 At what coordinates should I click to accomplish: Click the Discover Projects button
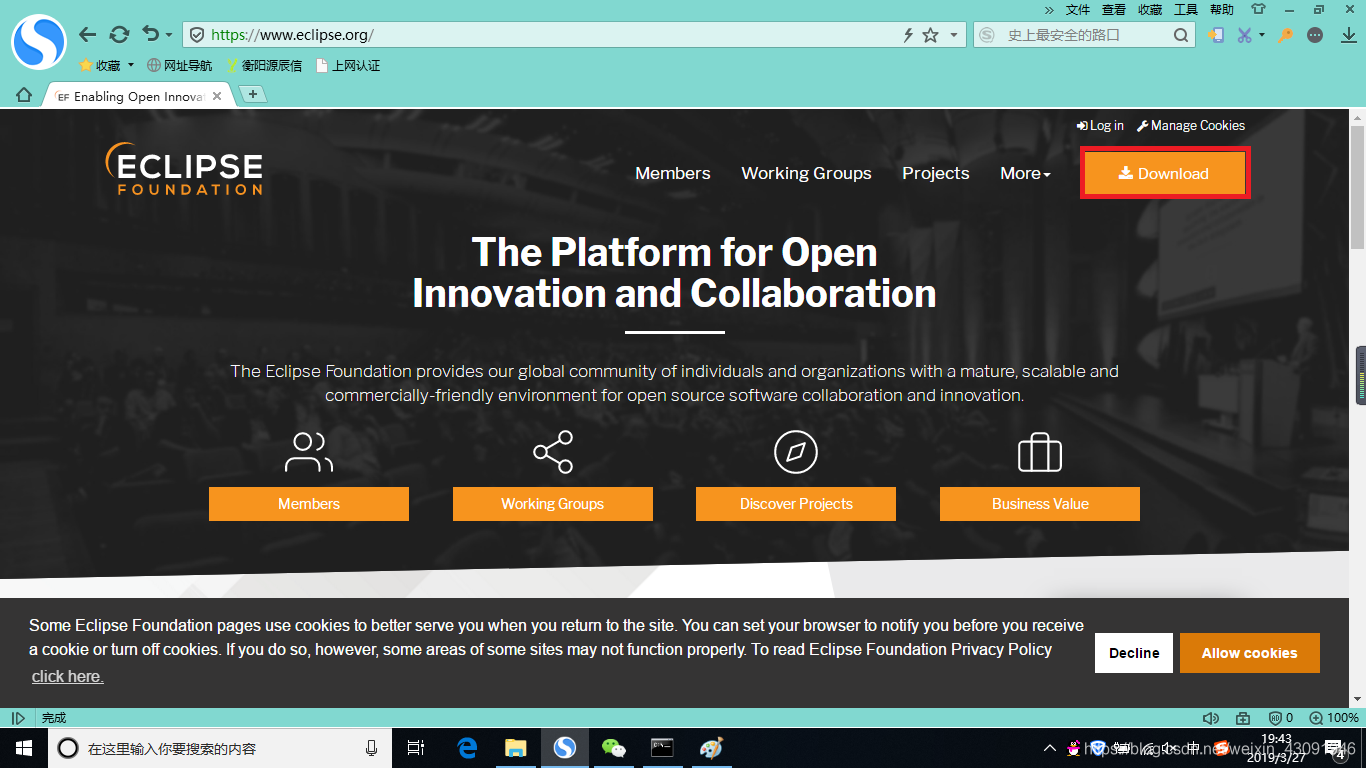tap(796, 504)
